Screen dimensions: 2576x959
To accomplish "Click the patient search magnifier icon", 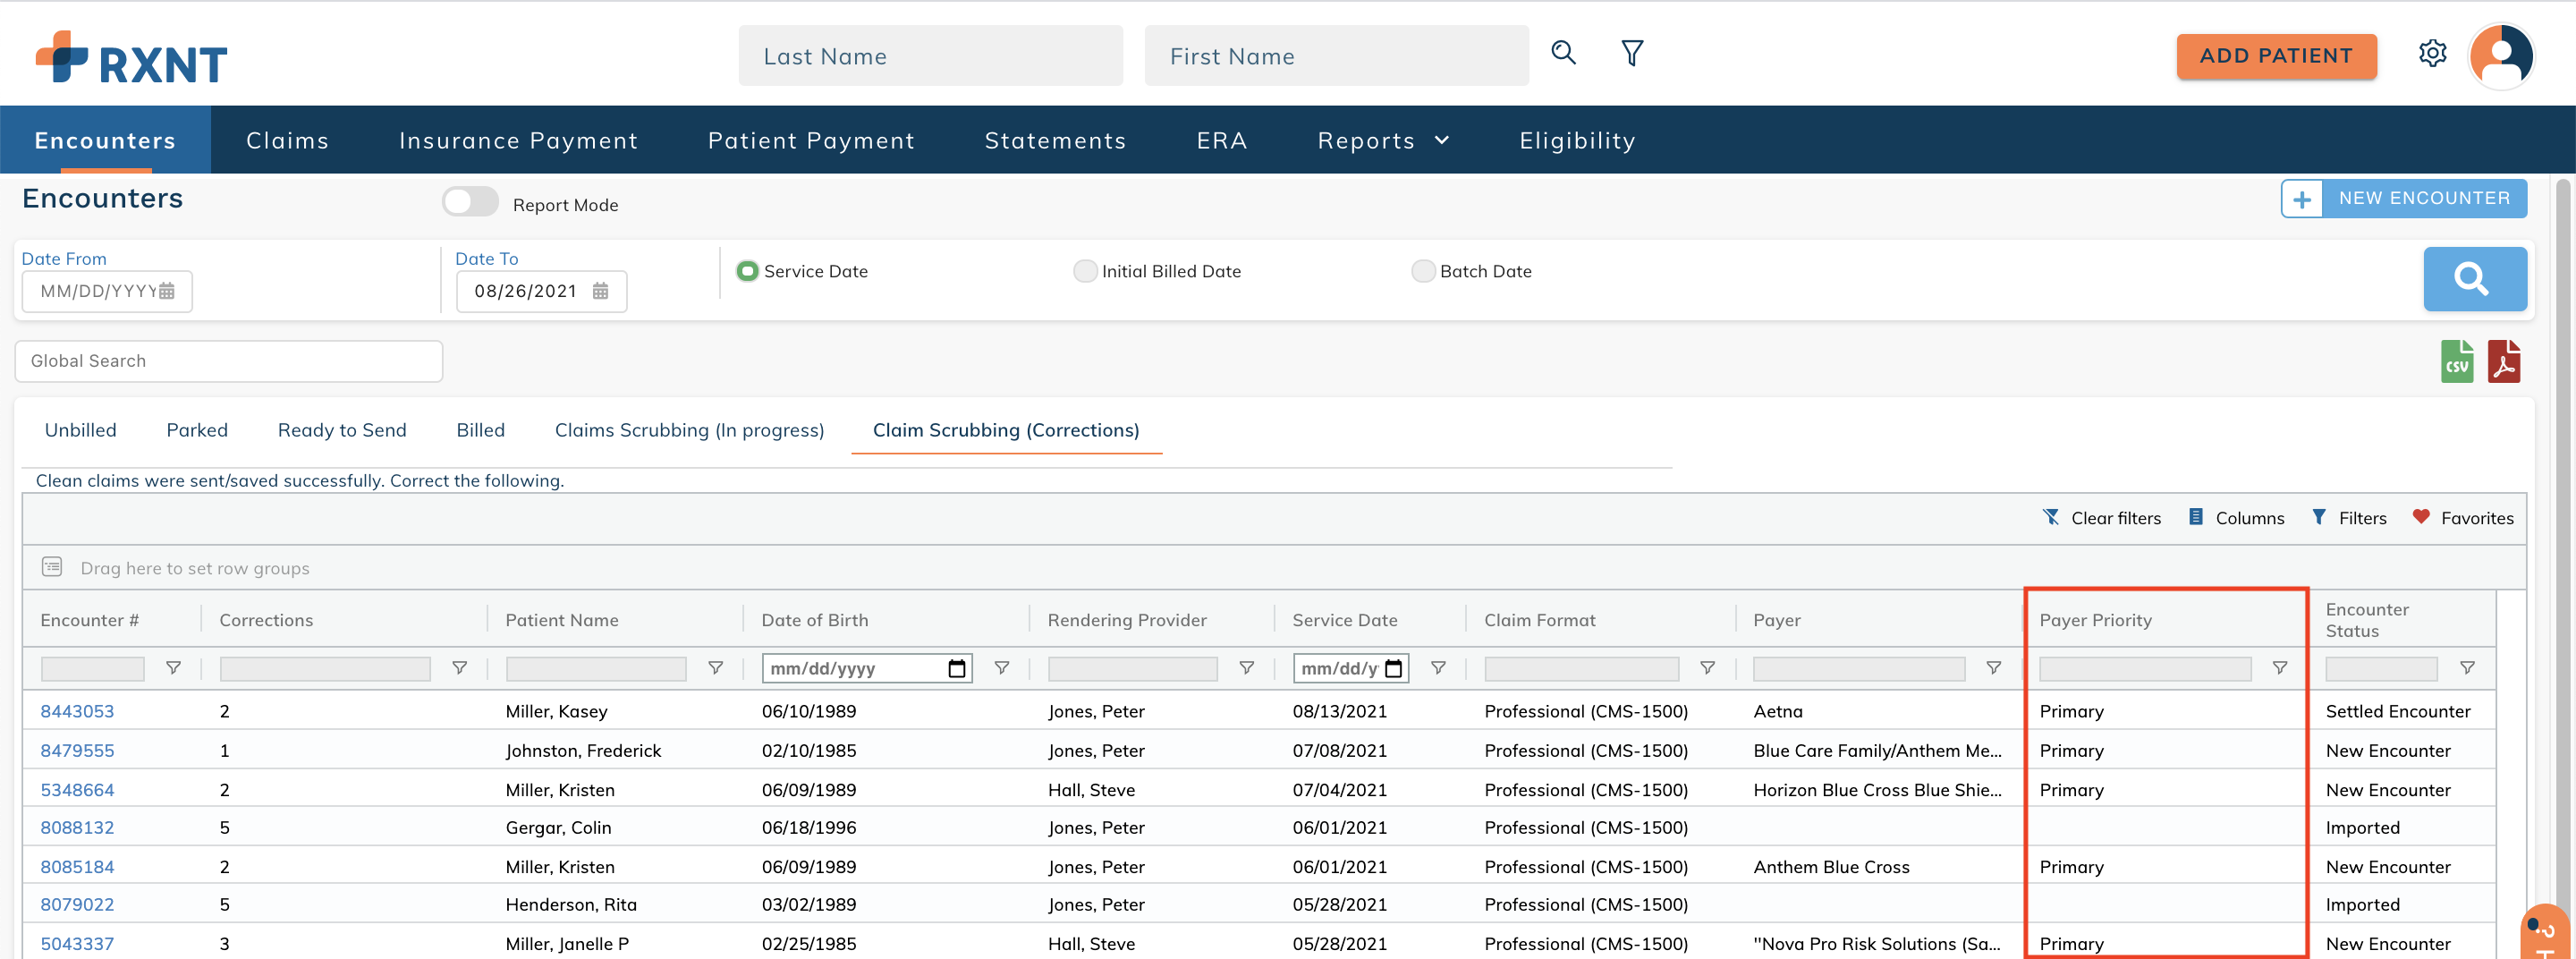I will pyautogui.click(x=1563, y=53).
